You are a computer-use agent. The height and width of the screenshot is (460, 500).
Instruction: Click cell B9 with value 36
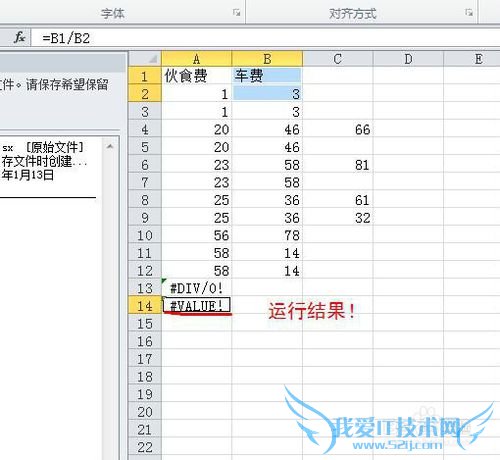[x=267, y=217]
